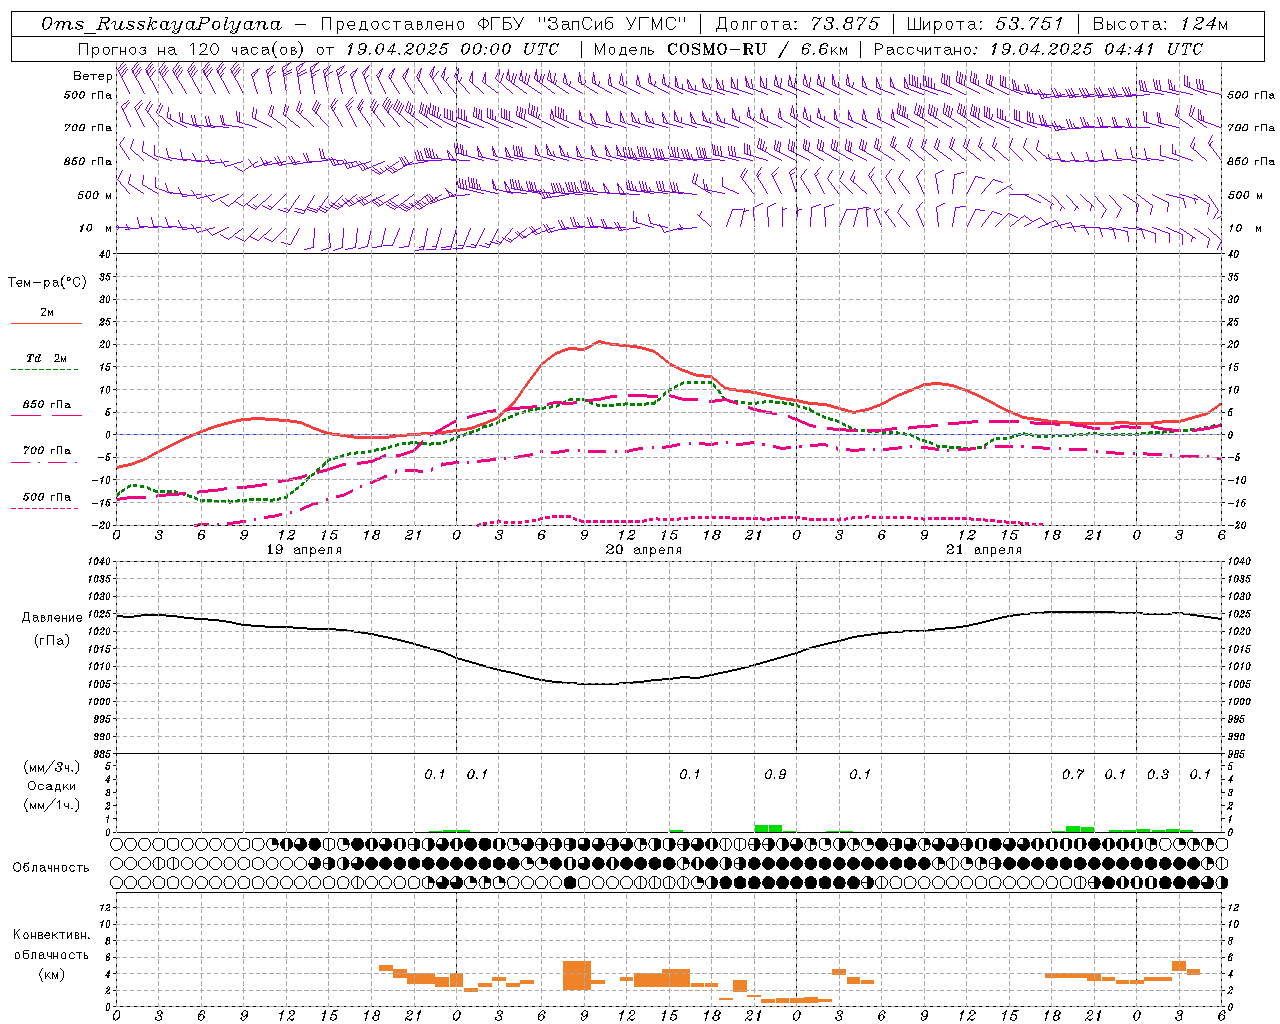Click the Конвективн. label

click(51, 935)
